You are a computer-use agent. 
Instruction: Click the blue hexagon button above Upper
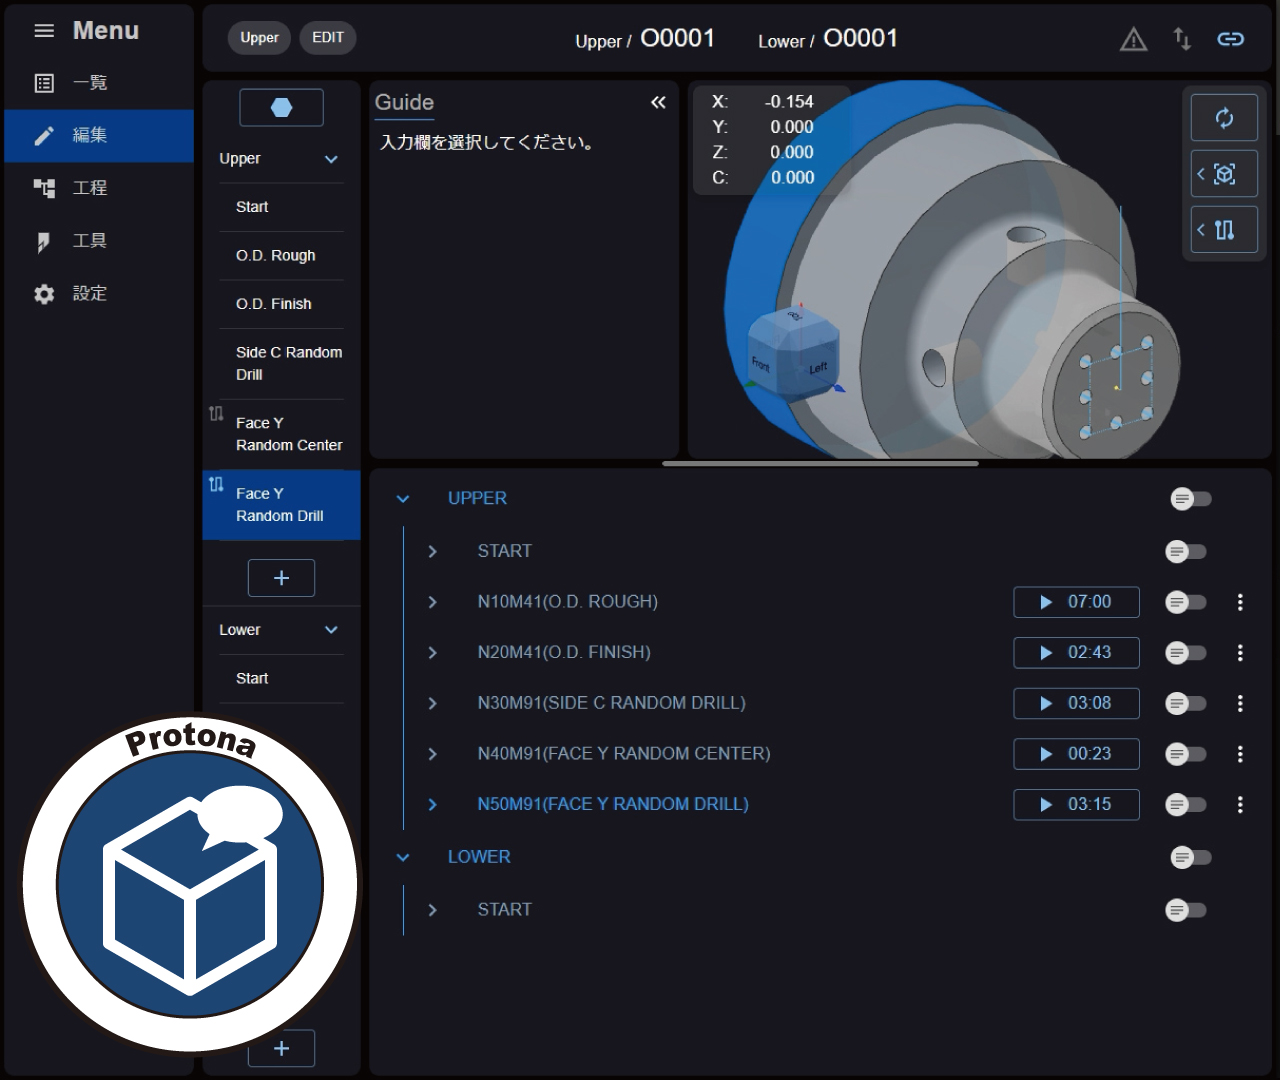(281, 108)
